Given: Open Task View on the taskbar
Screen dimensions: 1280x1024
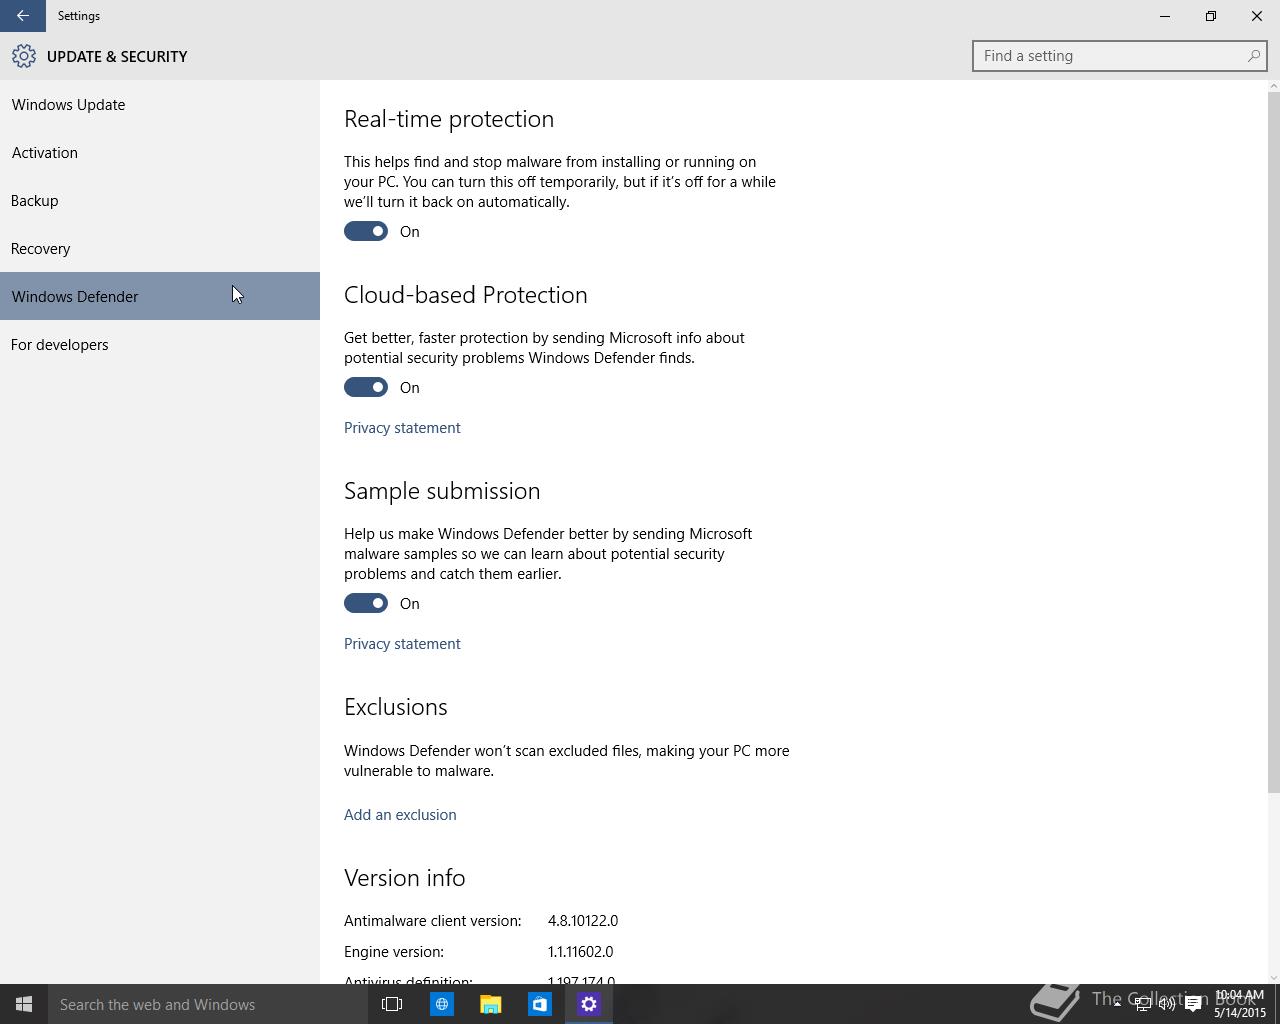Looking at the screenshot, I should click(392, 1004).
